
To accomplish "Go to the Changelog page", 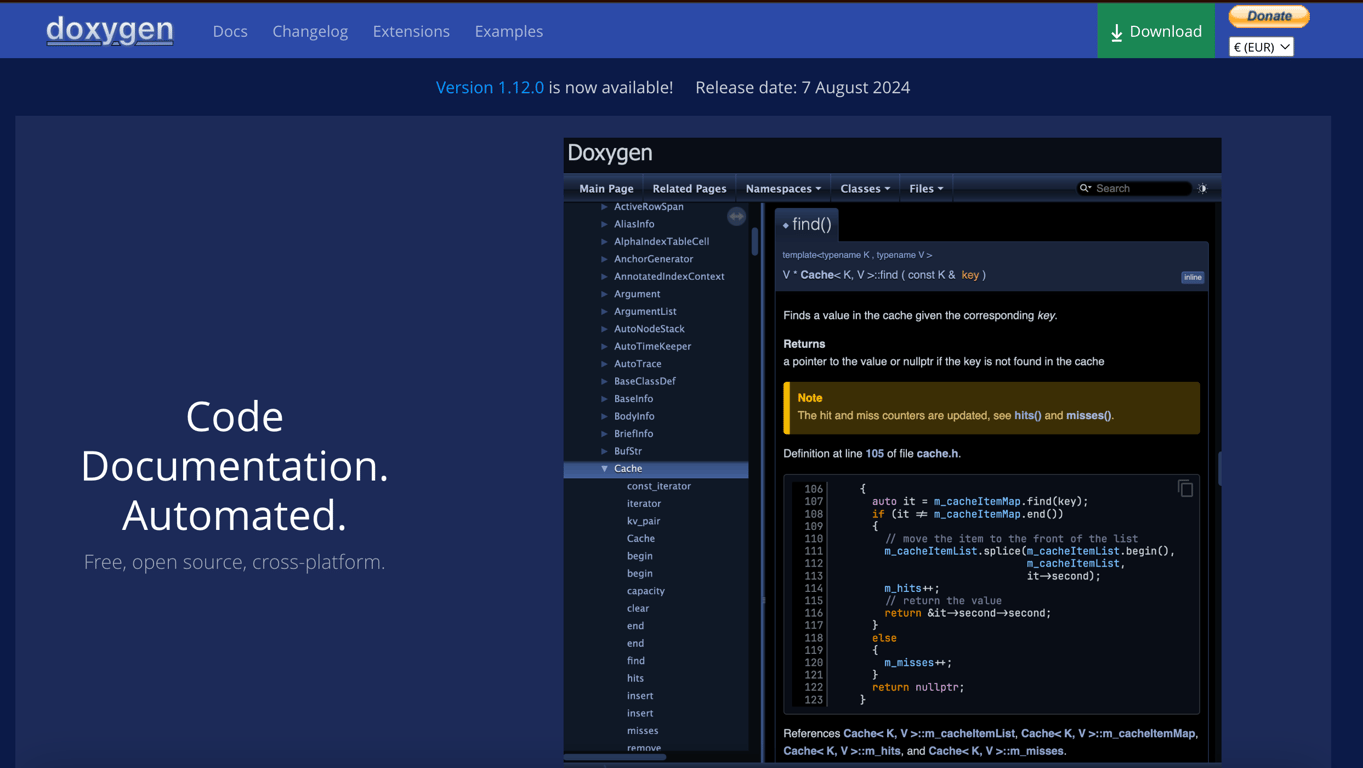I will click(310, 31).
